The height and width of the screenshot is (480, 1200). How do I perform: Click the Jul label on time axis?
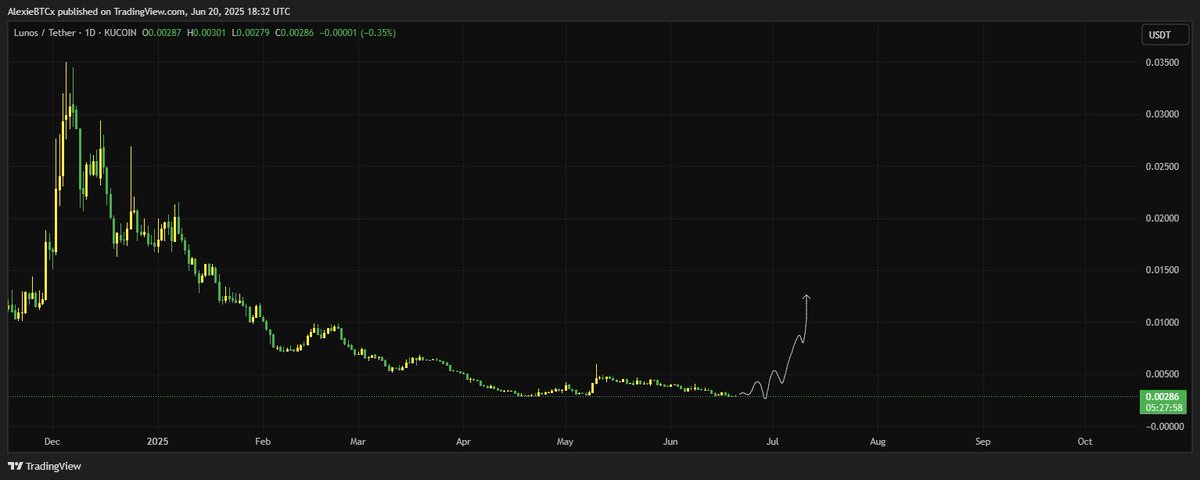point(772,440)
